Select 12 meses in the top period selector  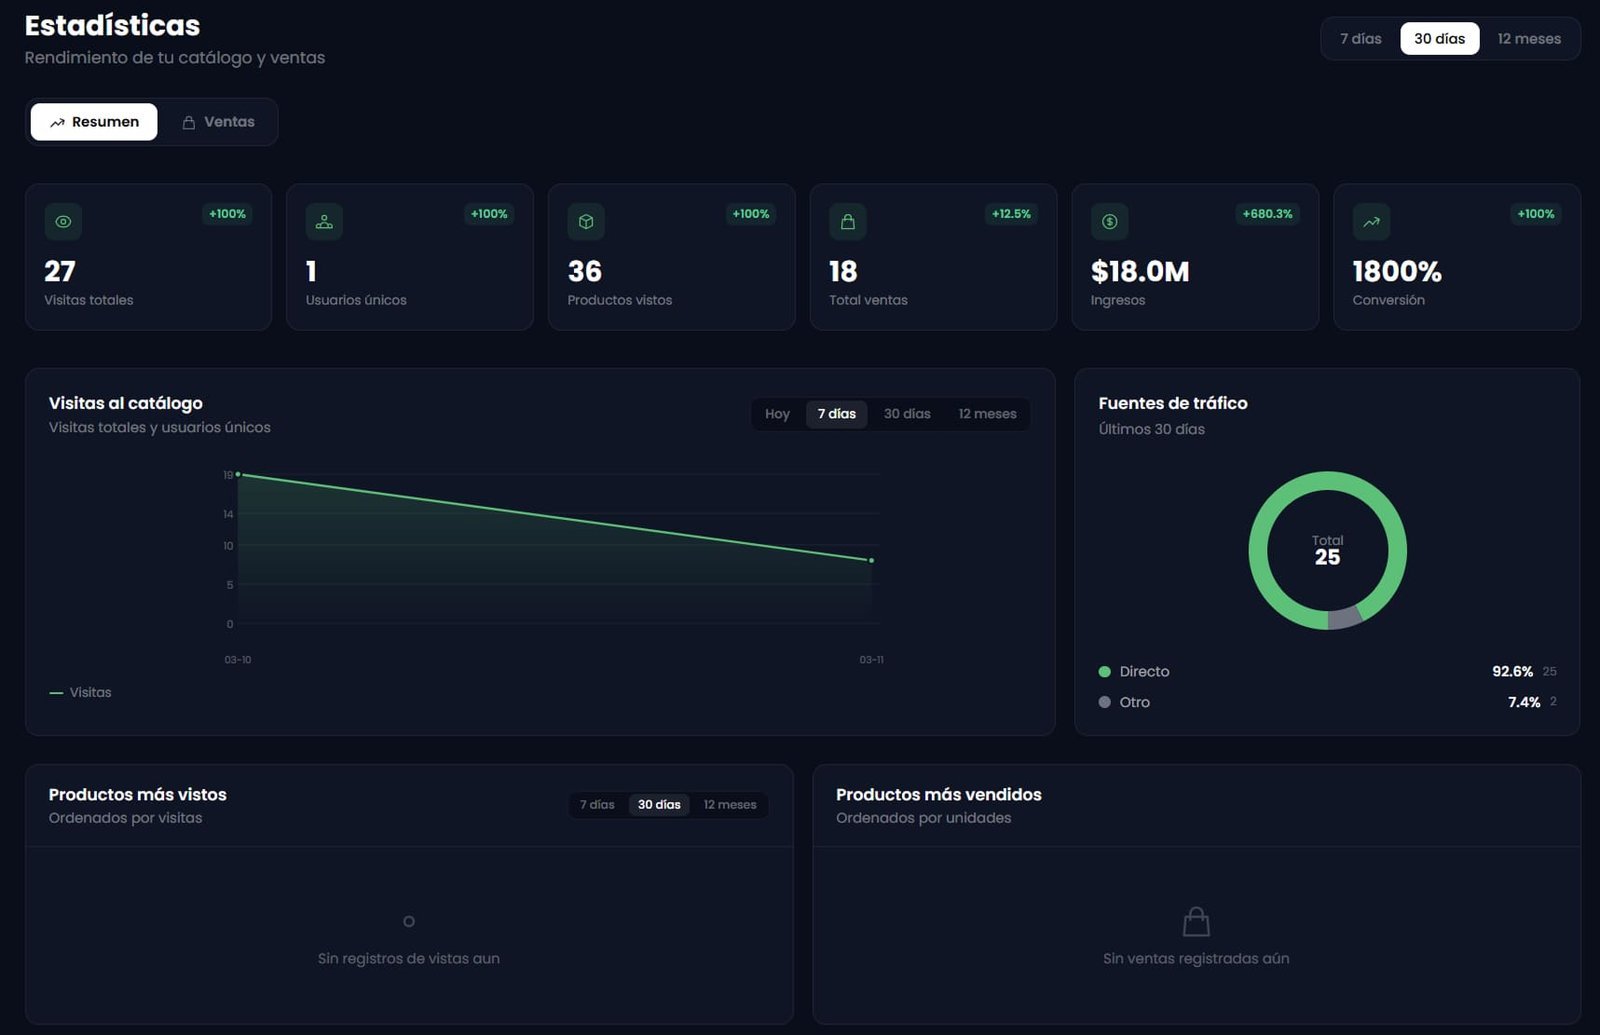click(1528, 39)
